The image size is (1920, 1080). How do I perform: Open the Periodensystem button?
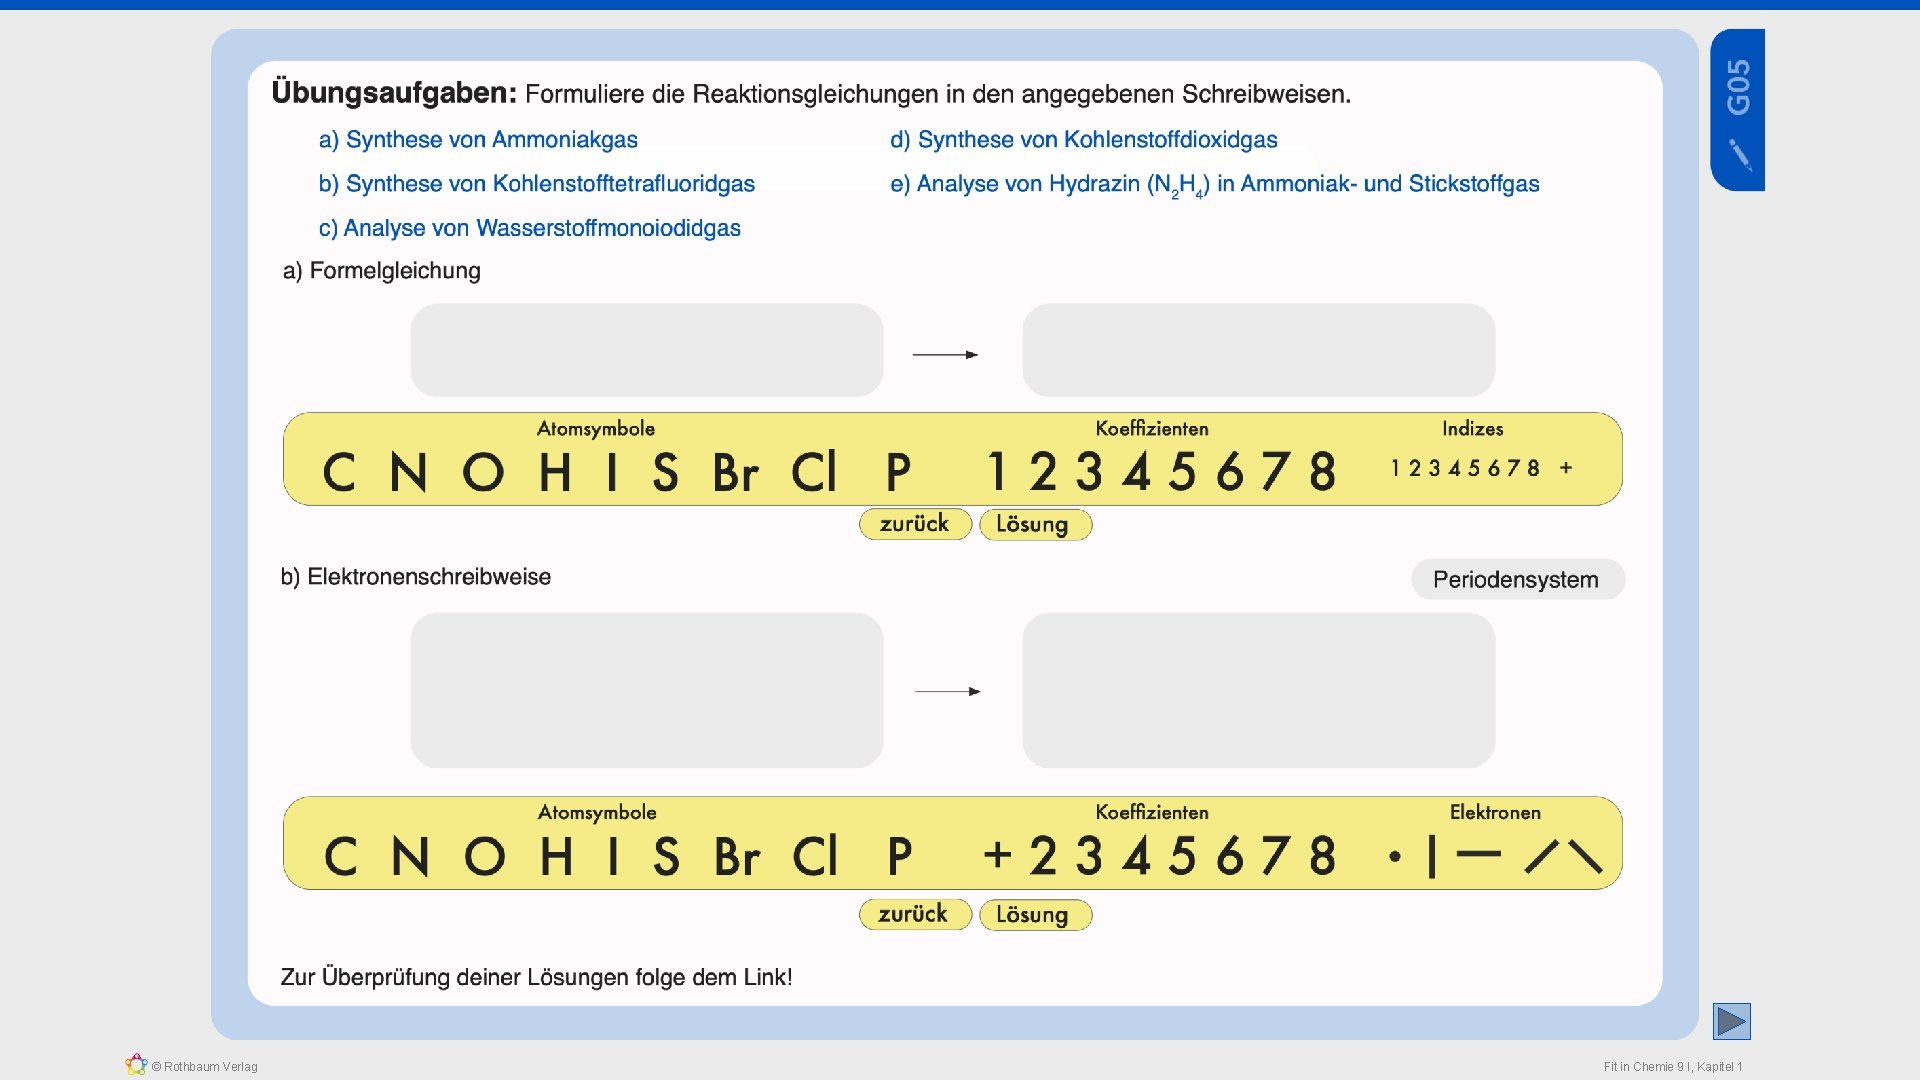[x=1516, y=579]
